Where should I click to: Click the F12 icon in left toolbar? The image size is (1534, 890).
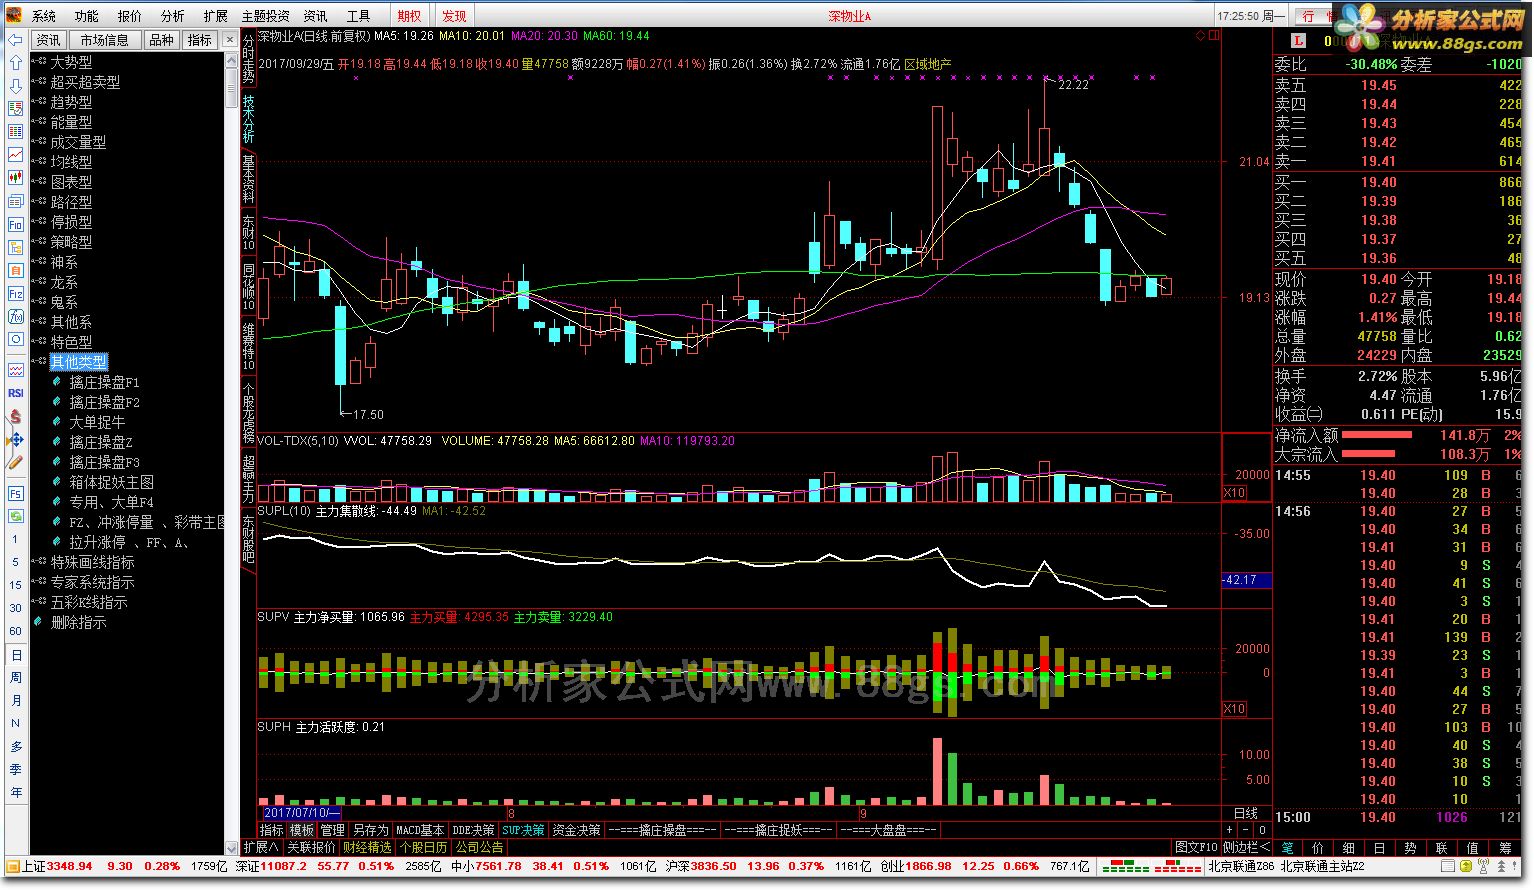click(15, 294)
